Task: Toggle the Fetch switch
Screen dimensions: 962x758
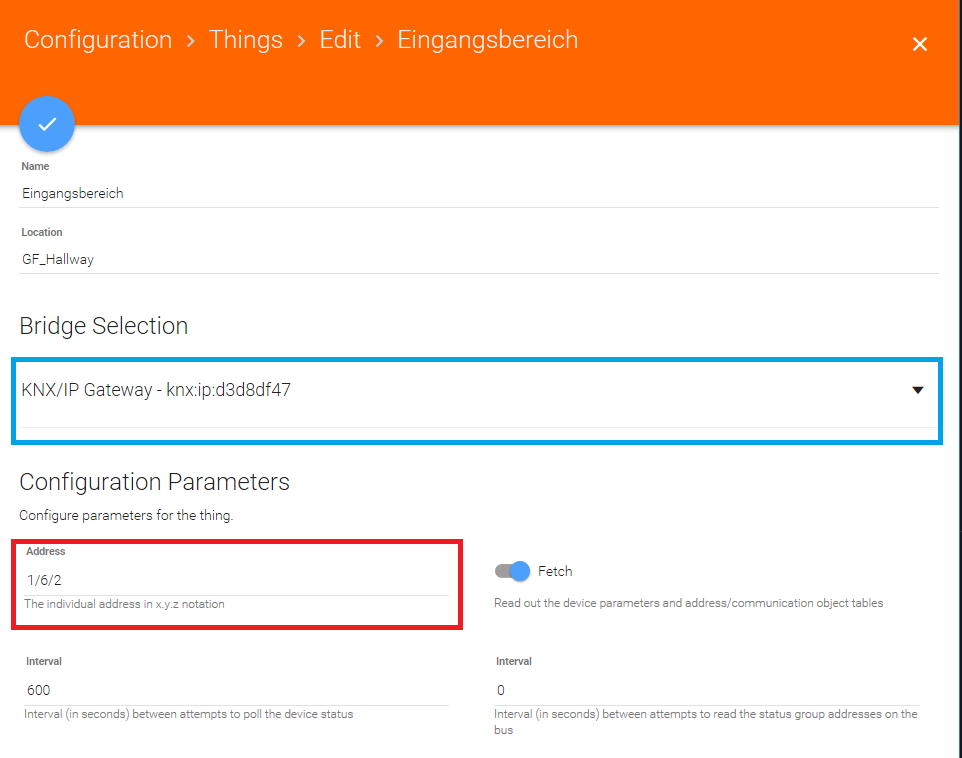Action: point(512,571)
